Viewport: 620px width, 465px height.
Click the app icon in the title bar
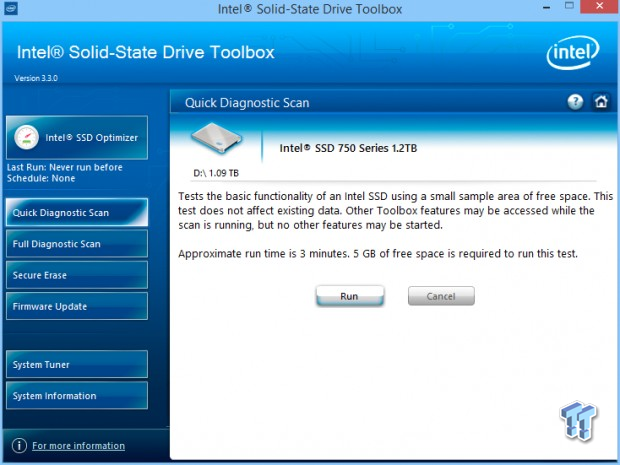(10, 8)
